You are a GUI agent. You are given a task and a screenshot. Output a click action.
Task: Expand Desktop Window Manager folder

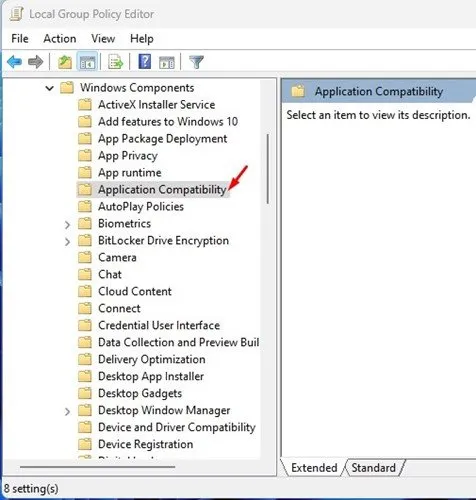(x=67, y=412)
